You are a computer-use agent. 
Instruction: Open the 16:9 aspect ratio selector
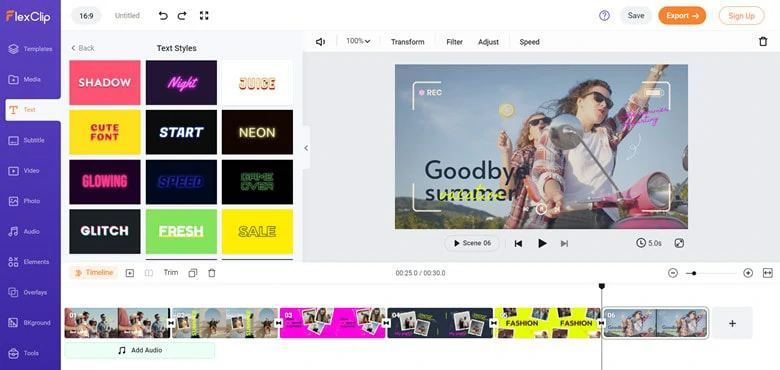click(86, 16)
